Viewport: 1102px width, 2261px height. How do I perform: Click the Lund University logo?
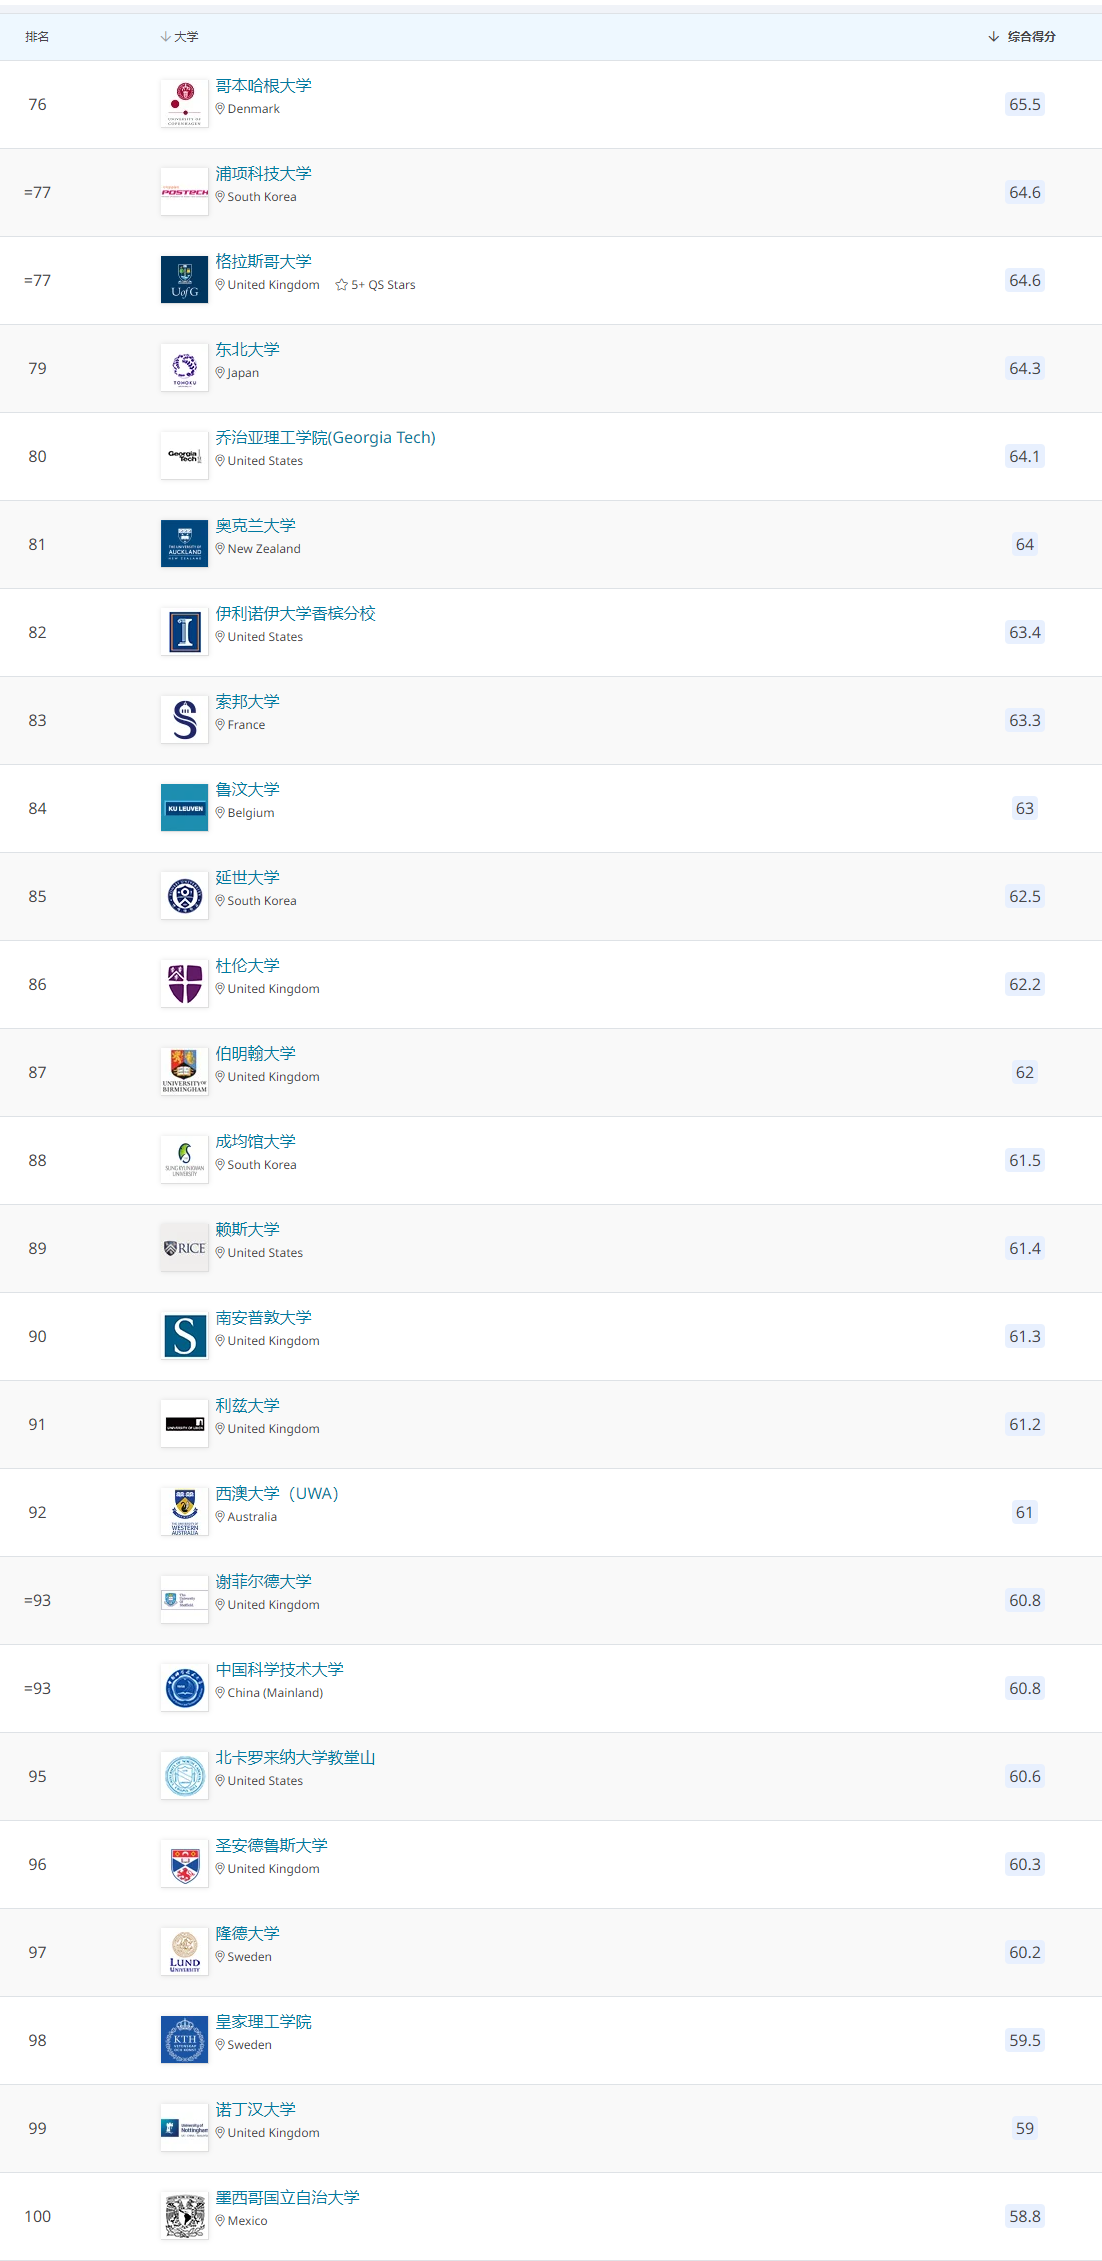pos(184,1952)
